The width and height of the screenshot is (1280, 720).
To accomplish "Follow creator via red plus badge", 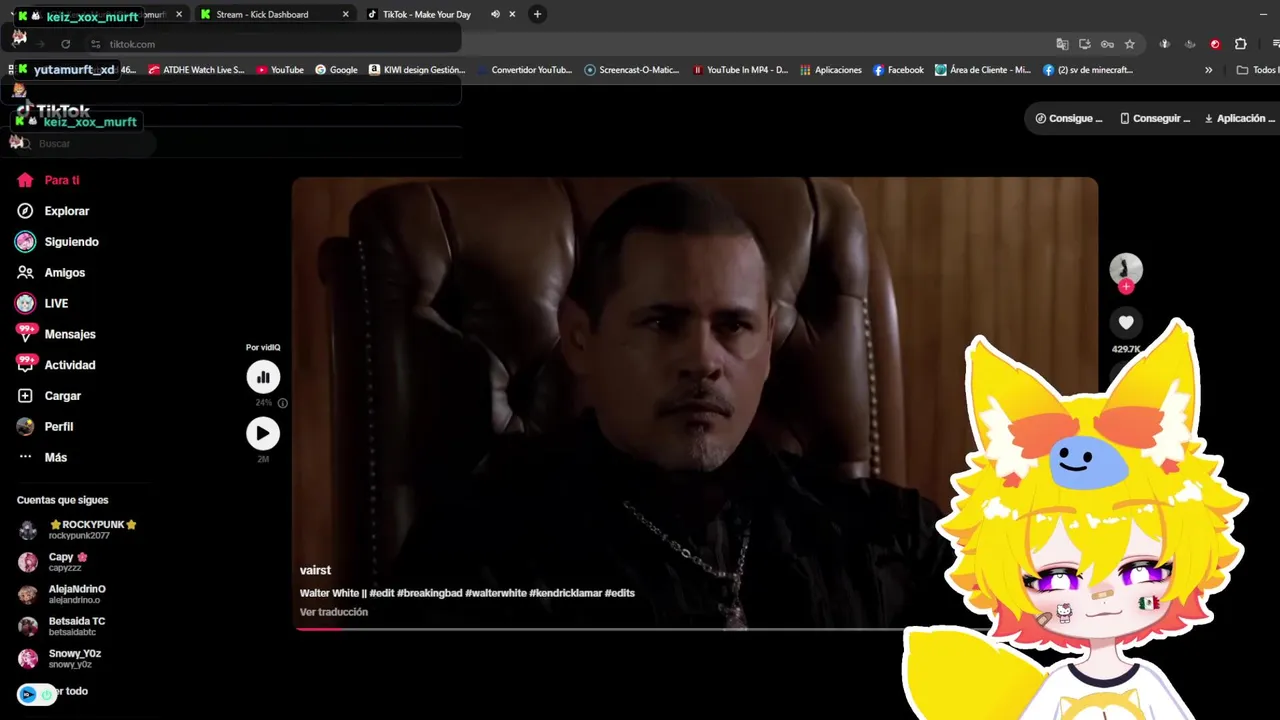I will 1126,287.
